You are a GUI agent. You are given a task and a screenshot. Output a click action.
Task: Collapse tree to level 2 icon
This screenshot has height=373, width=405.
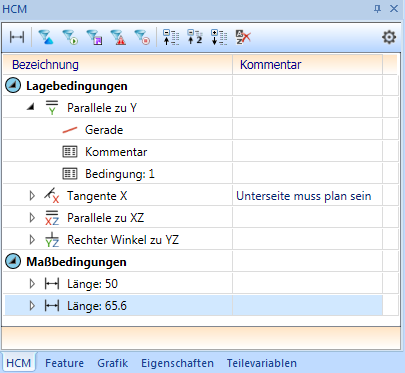pyautogui.click(x=195, y=37)
